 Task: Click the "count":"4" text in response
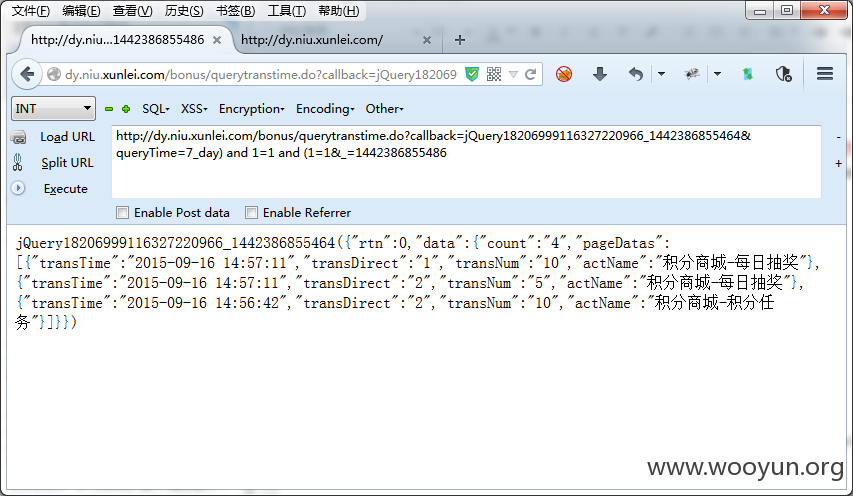[523, 243]
